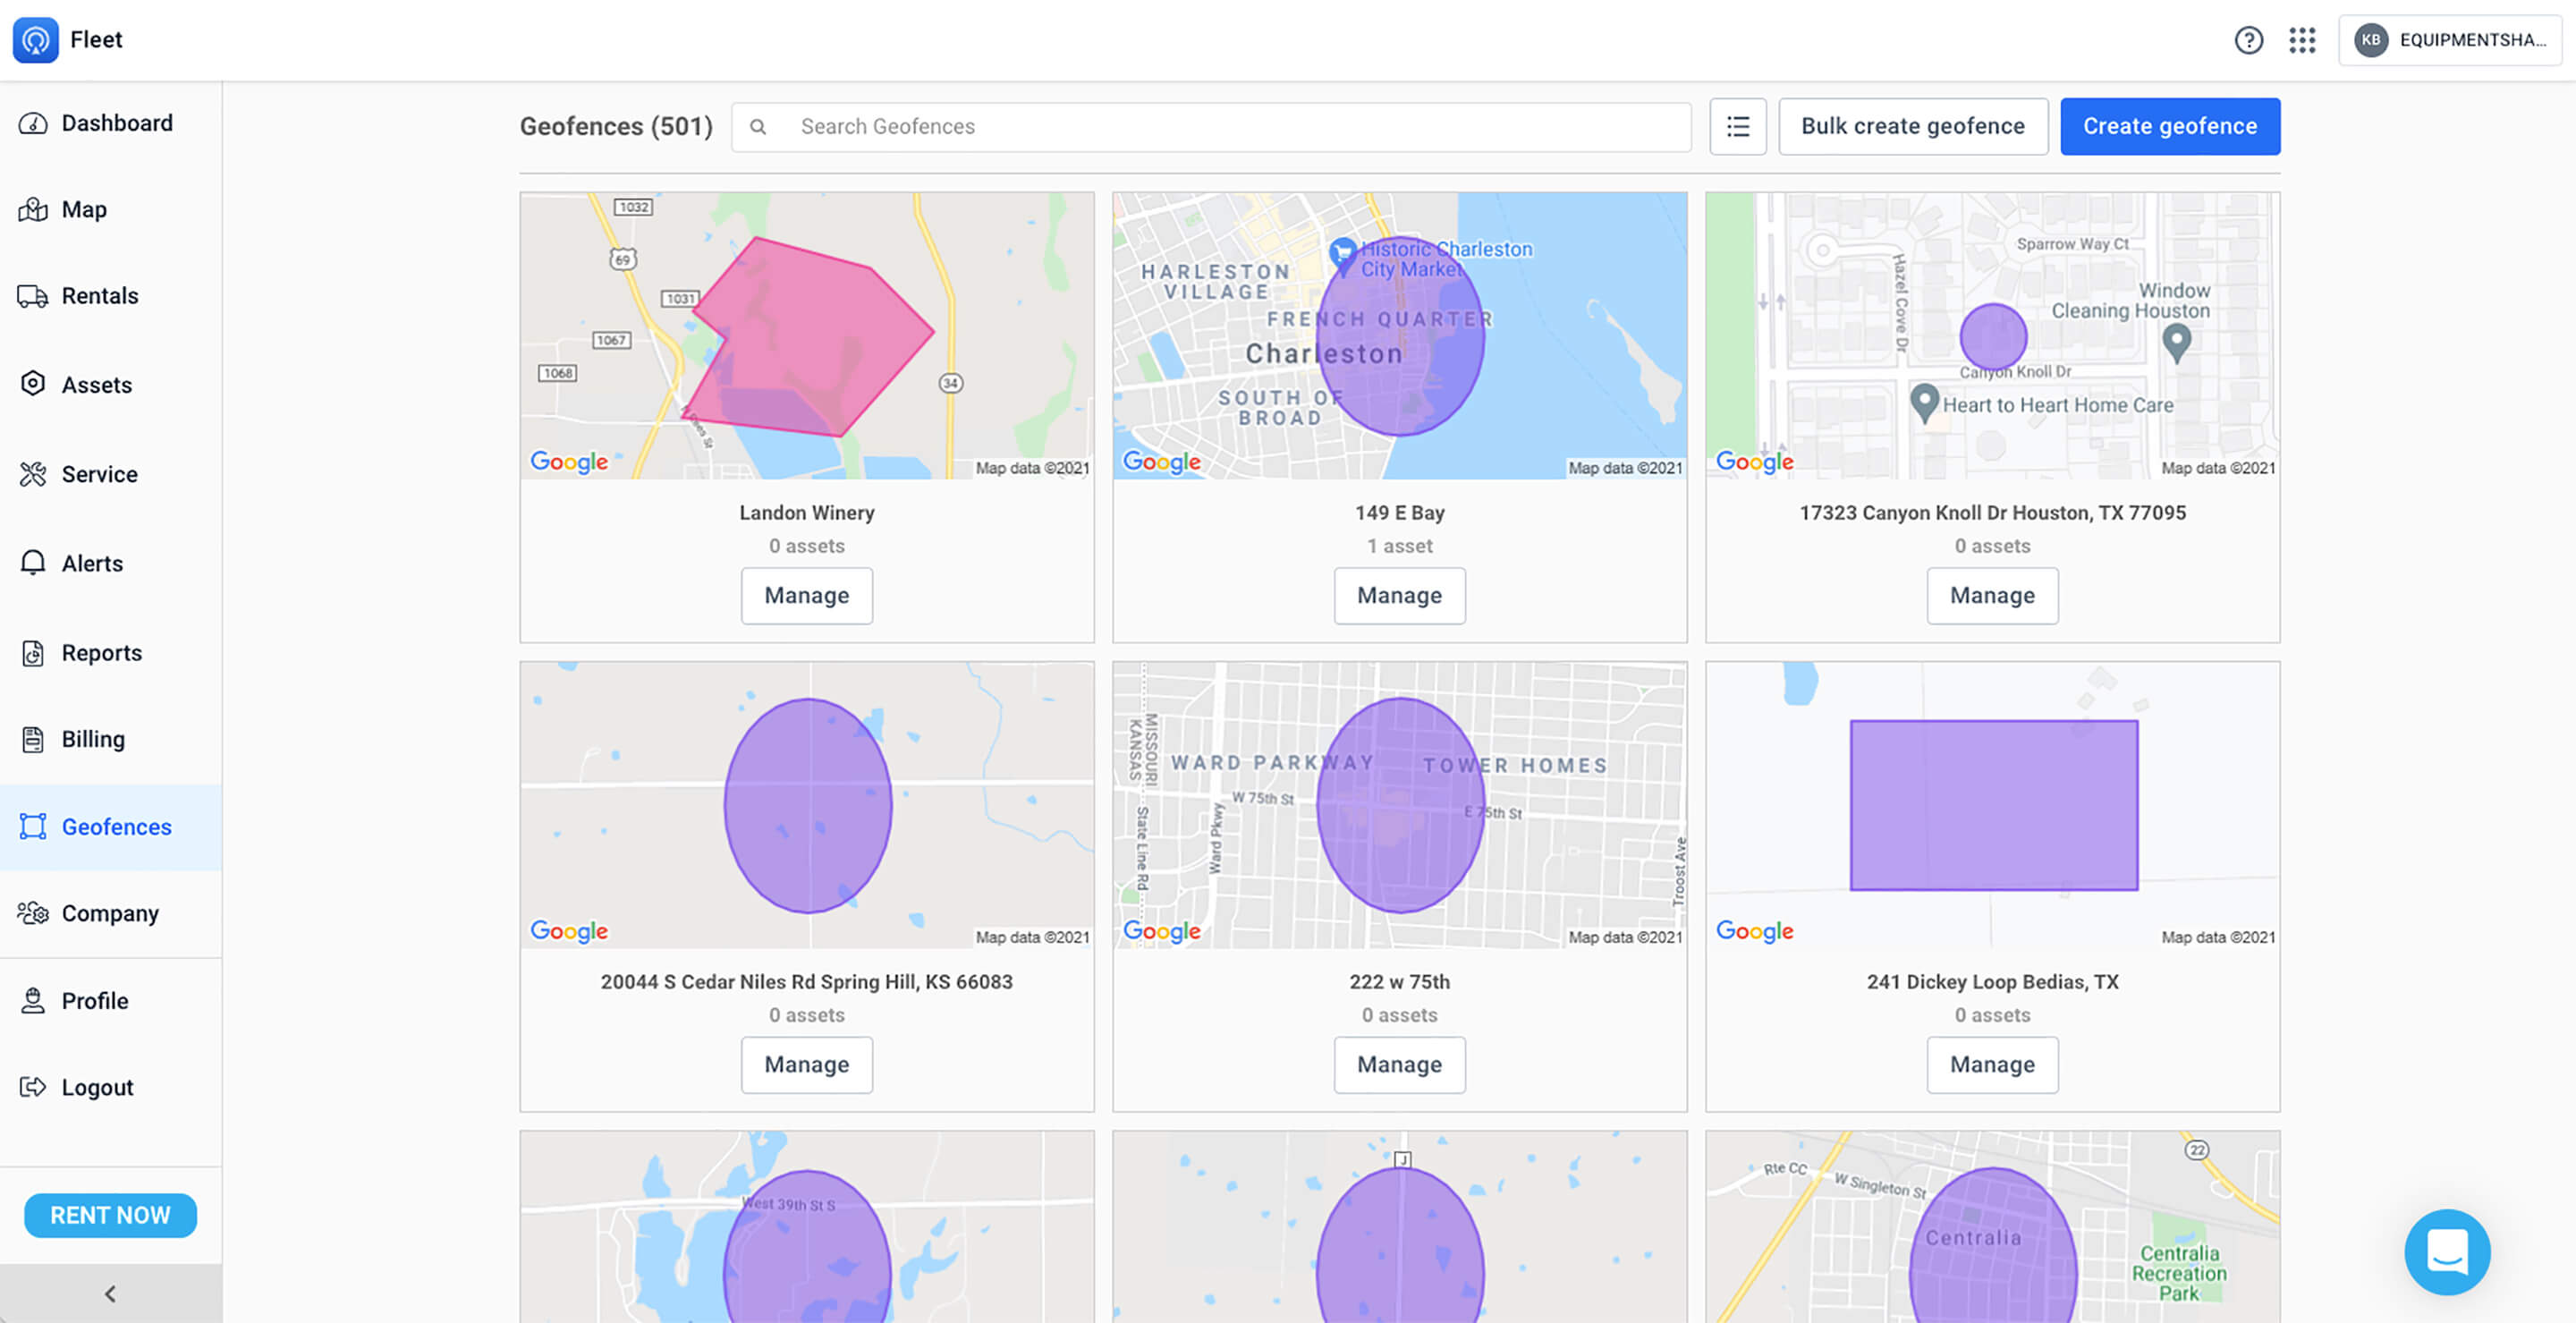Open the apps grid launcher
2576x1323 pixels.
coord(2302,40)
